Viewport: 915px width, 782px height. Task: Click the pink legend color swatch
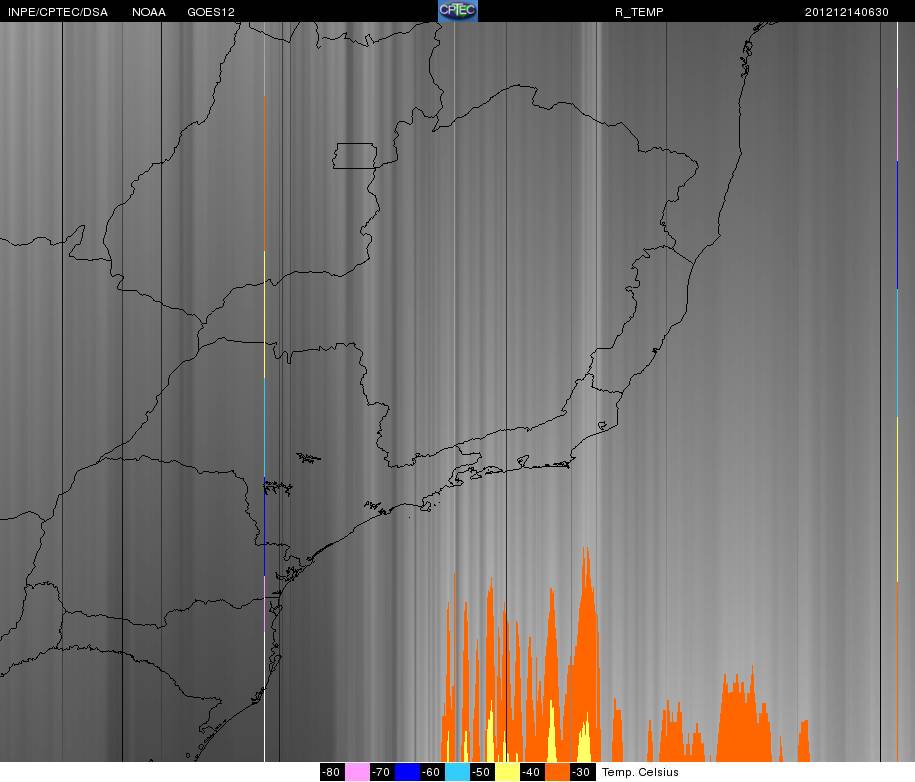click(x=357, y=772)
